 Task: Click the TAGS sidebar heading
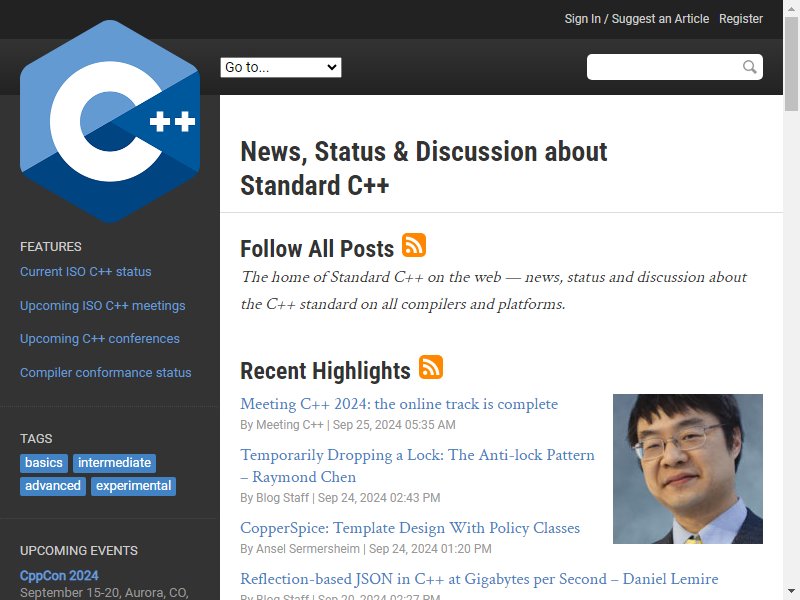pyautogui.click(x=36, y=439)
